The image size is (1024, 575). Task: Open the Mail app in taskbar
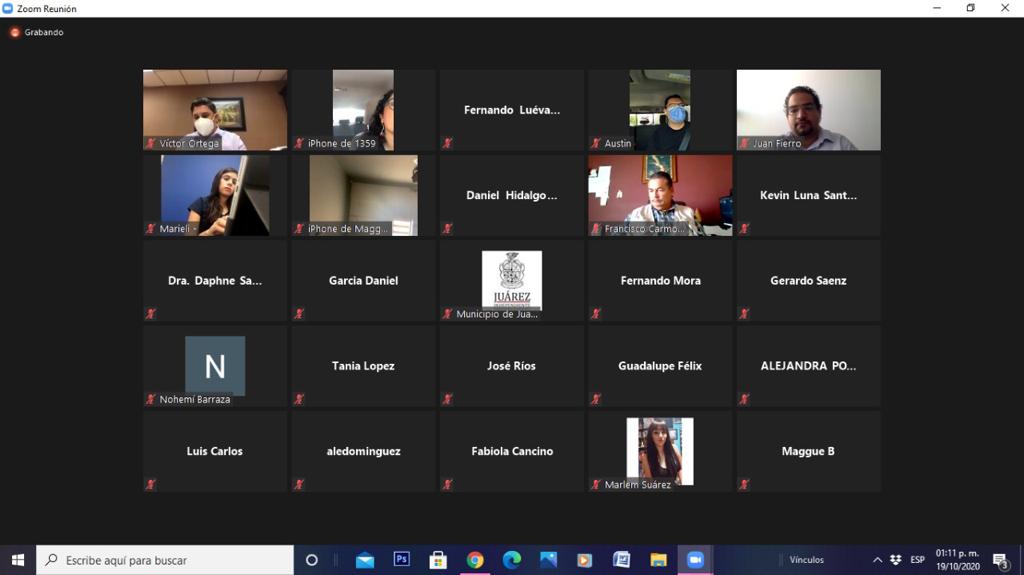pyautogui.click(x=365, y=560)
